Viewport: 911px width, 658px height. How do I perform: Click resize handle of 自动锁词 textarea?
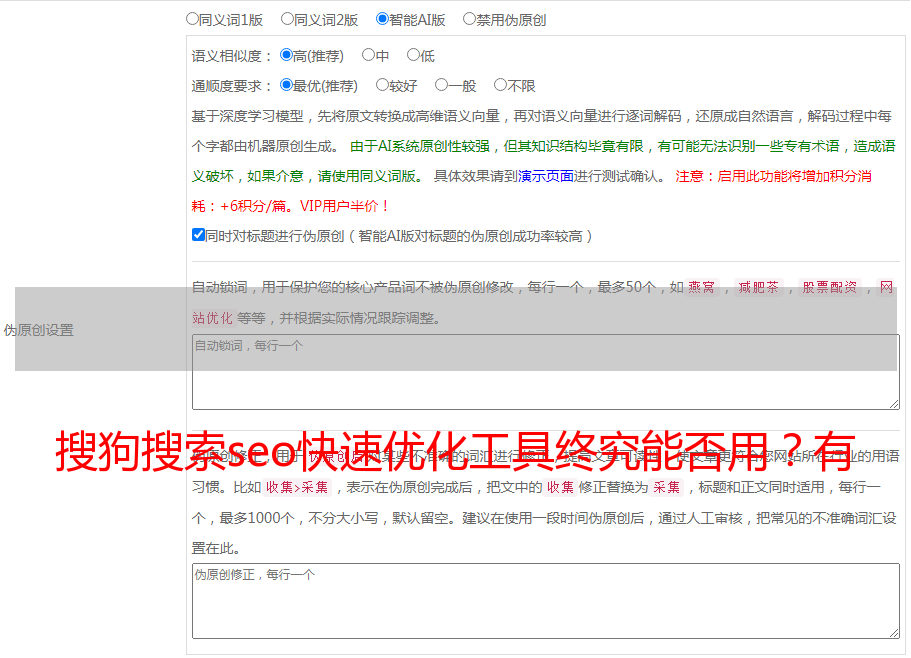[x=894, y=404]
